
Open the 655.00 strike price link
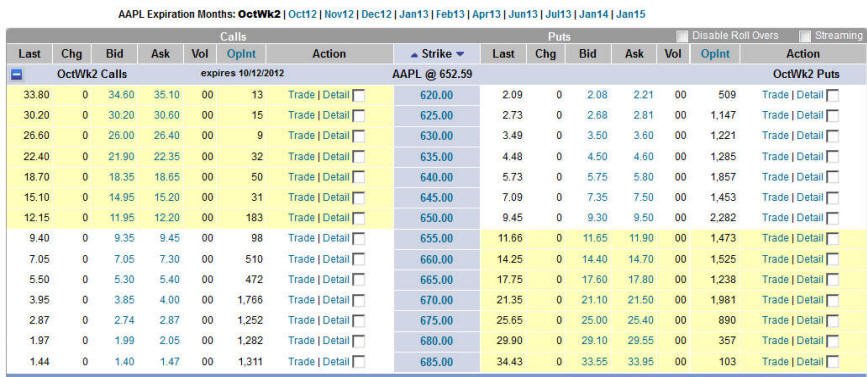[x=436, y=239]
